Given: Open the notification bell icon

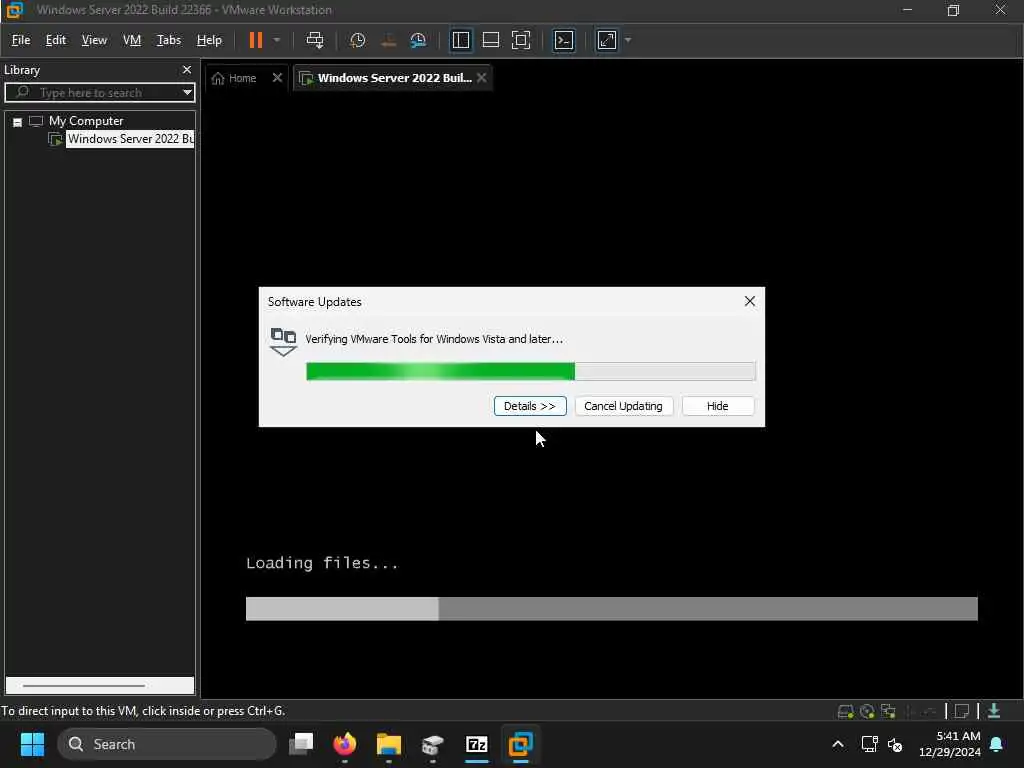Looking at the screenshot, I should tap(997, 744).
